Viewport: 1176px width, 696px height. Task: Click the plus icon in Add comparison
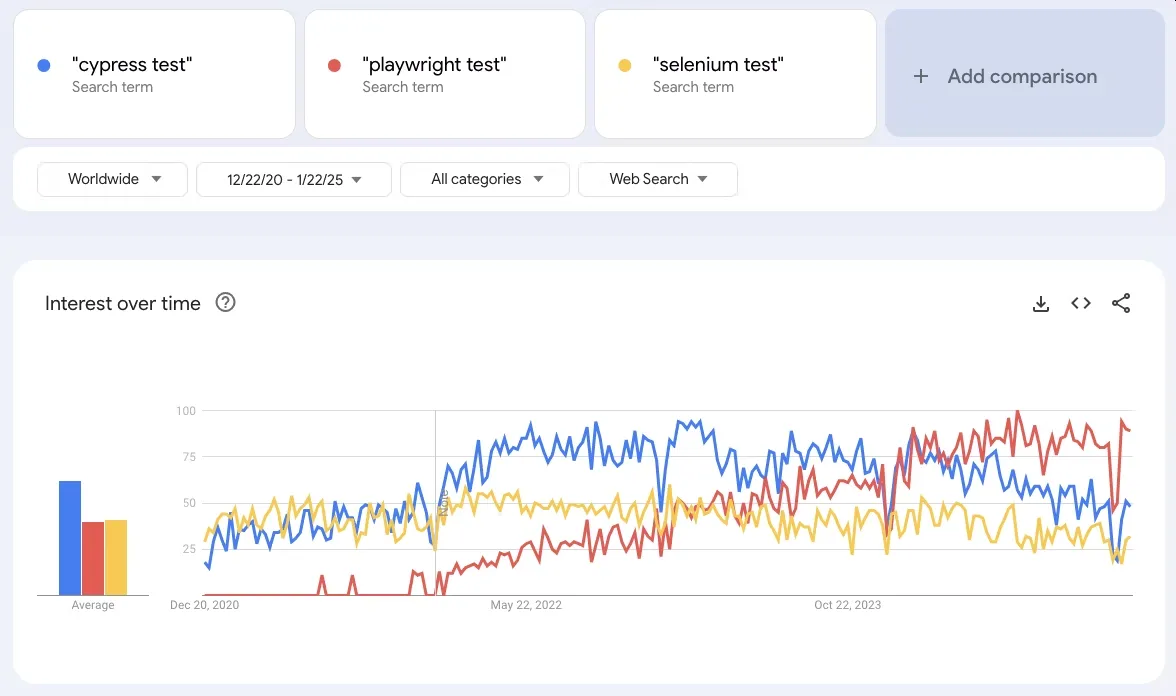[x=921, y=76]
